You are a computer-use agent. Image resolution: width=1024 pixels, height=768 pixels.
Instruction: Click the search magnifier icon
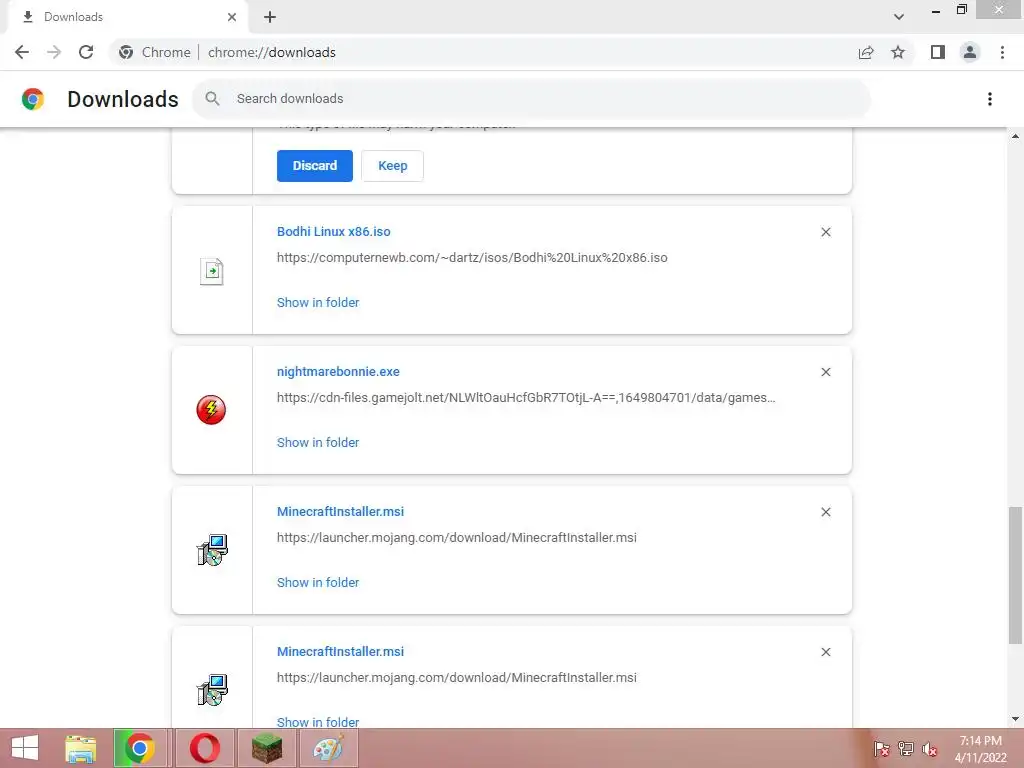pyautogui.click(x=212, y=99)
